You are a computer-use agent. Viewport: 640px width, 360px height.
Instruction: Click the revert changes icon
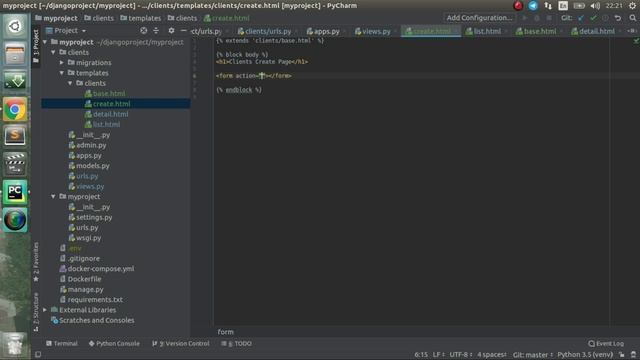coord(618,18)
